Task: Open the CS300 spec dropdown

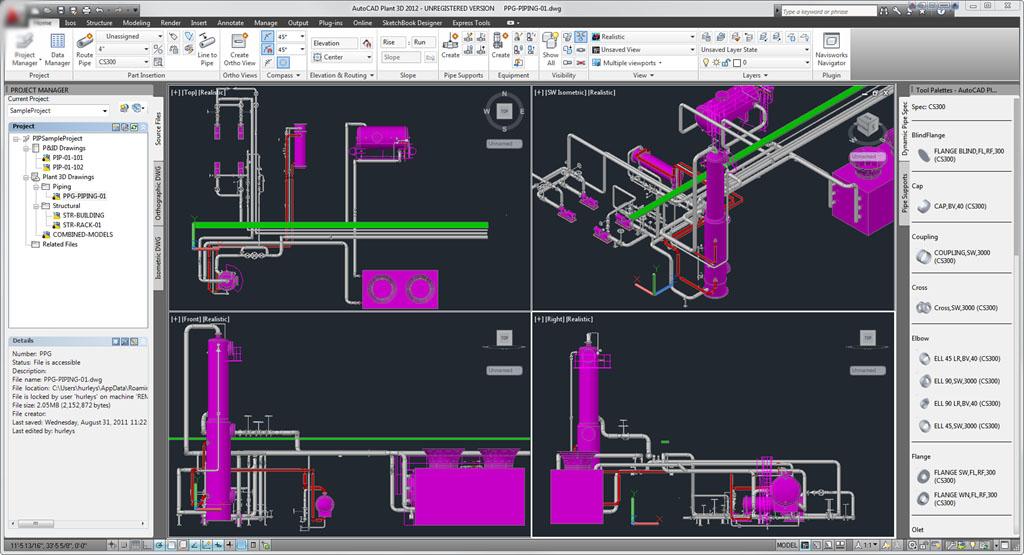Action: (123, 62)
